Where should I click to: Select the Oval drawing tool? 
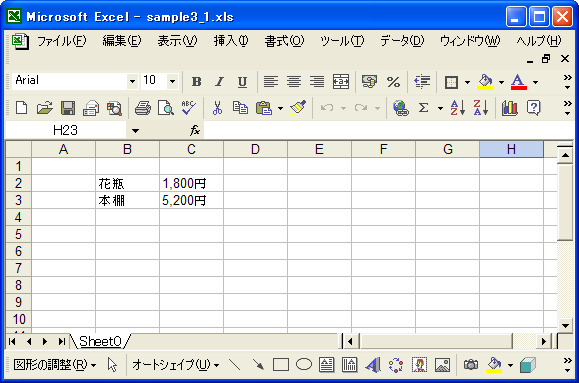pos(304,365)
